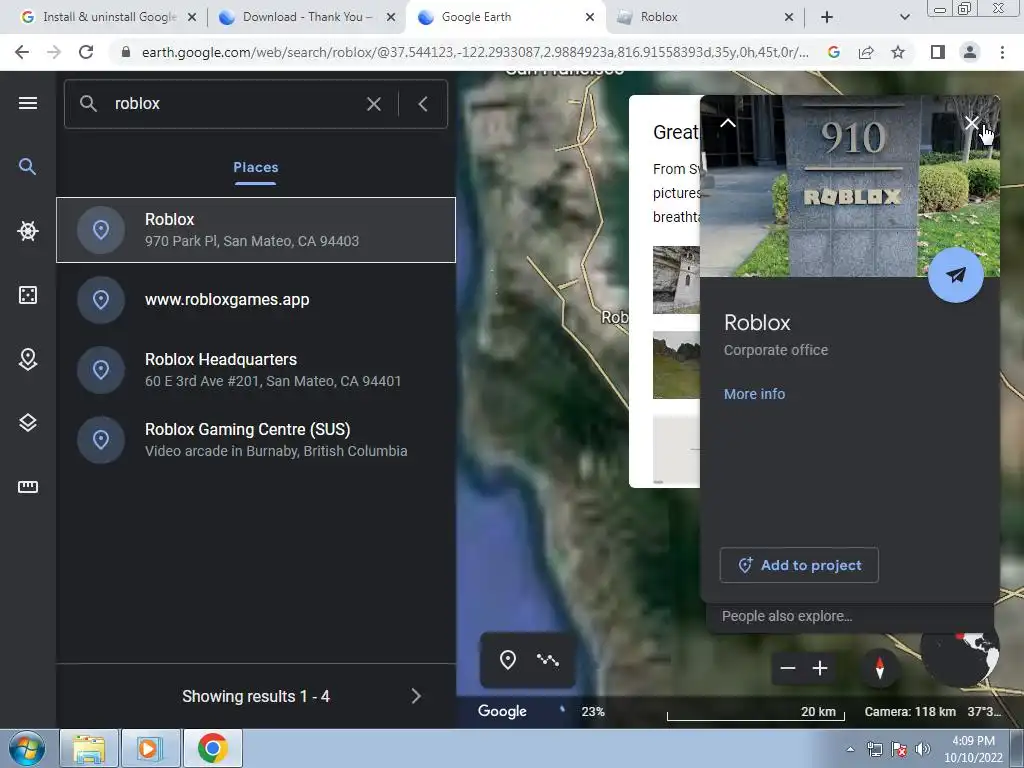The height and width of the screenshot is (768, 1024).
Task: Close the Roblox knowledge card
Action: (x=972, y=123)
